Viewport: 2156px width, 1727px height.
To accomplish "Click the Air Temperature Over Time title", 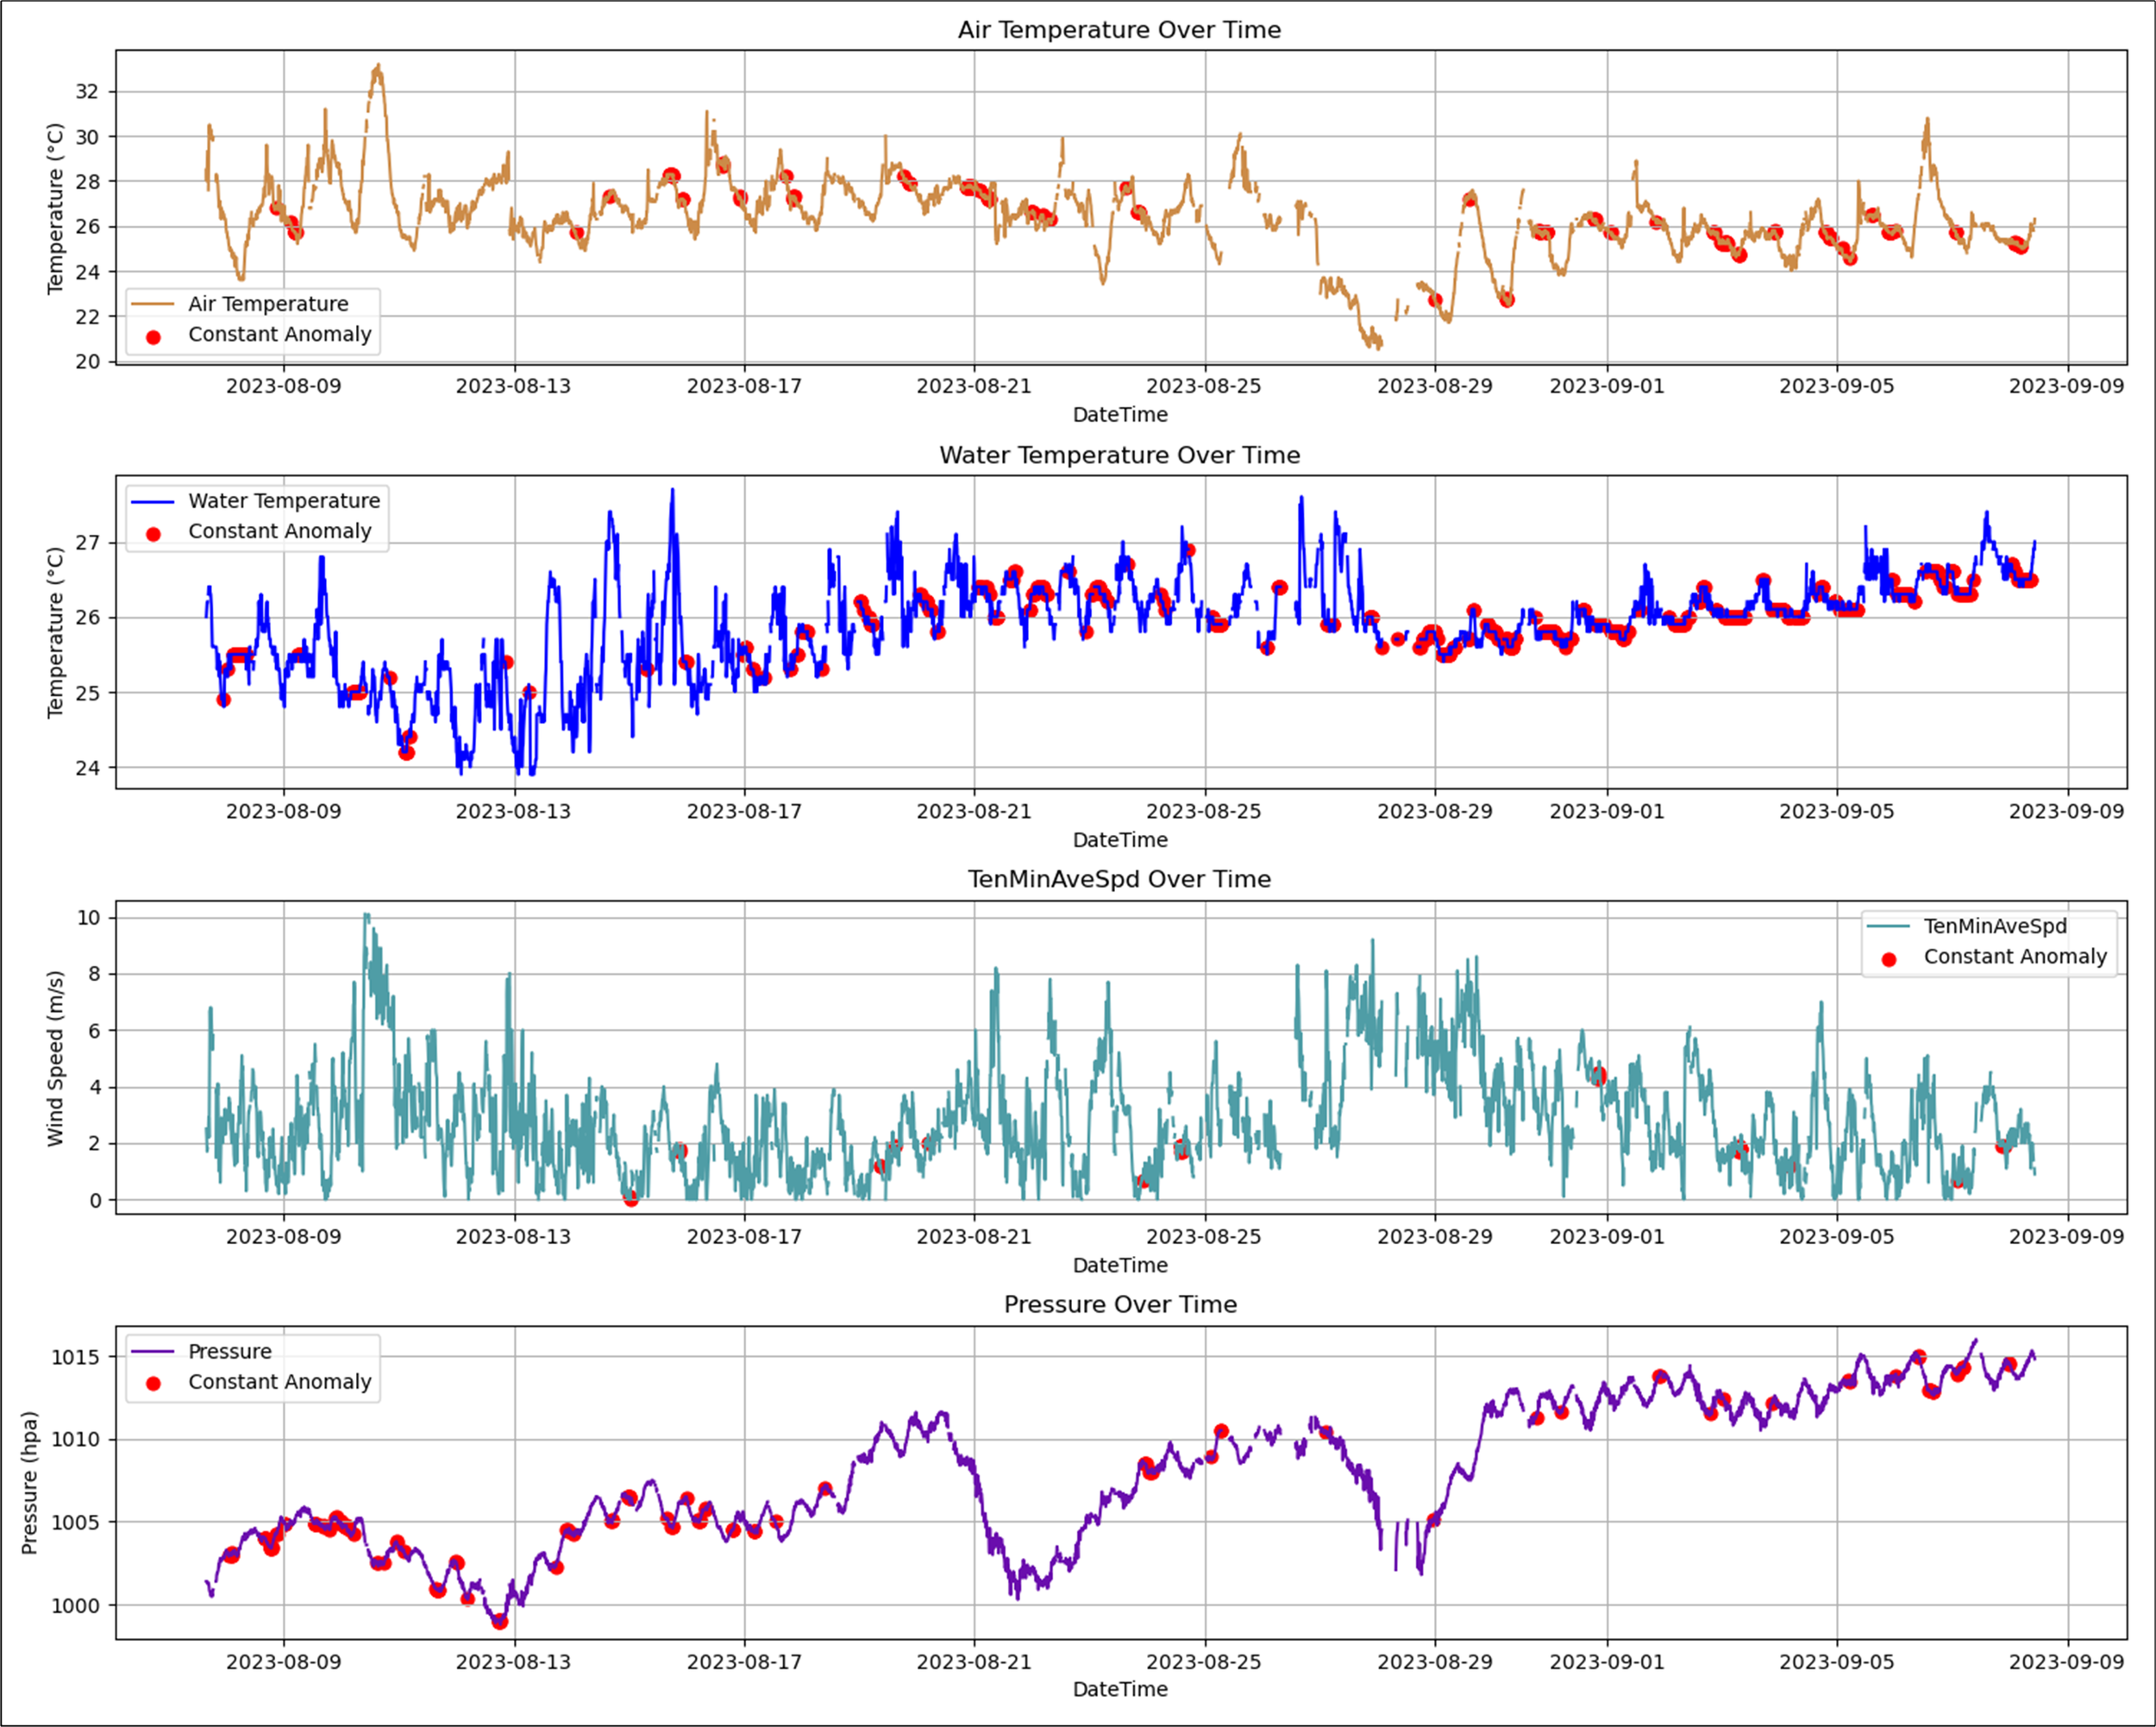I will click(x=1119, y=30).
